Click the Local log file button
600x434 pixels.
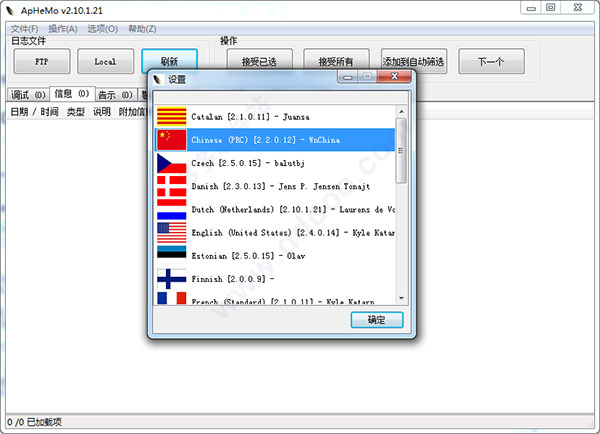pos(105,61)
